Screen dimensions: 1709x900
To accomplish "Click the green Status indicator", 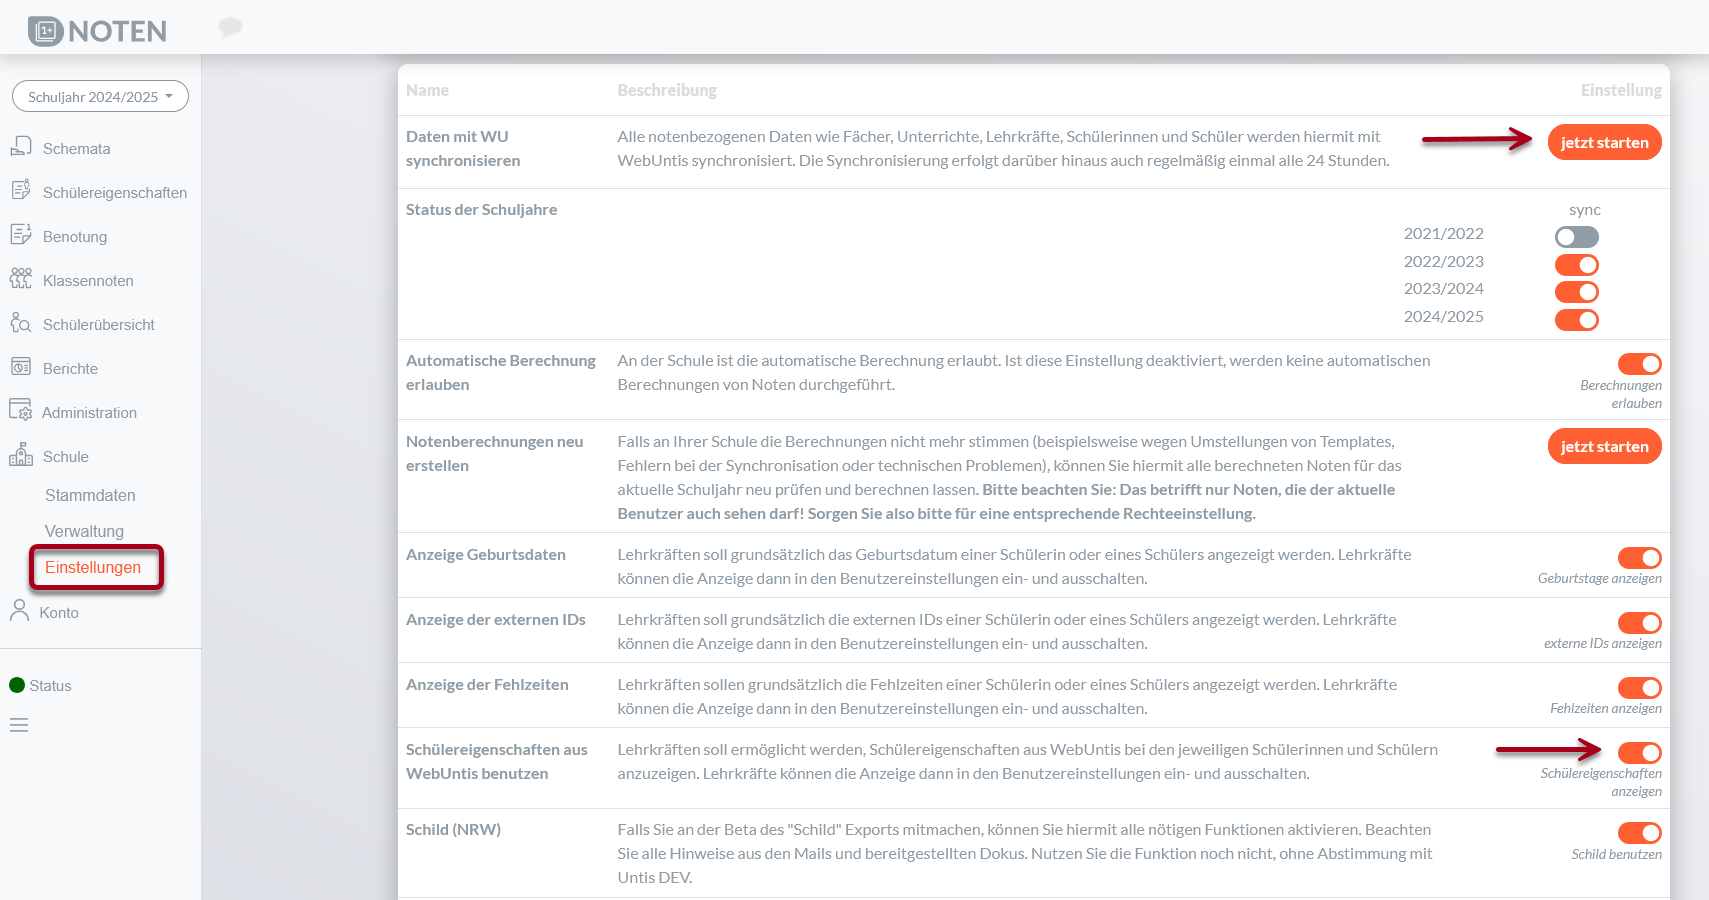I will click(17, 685).
